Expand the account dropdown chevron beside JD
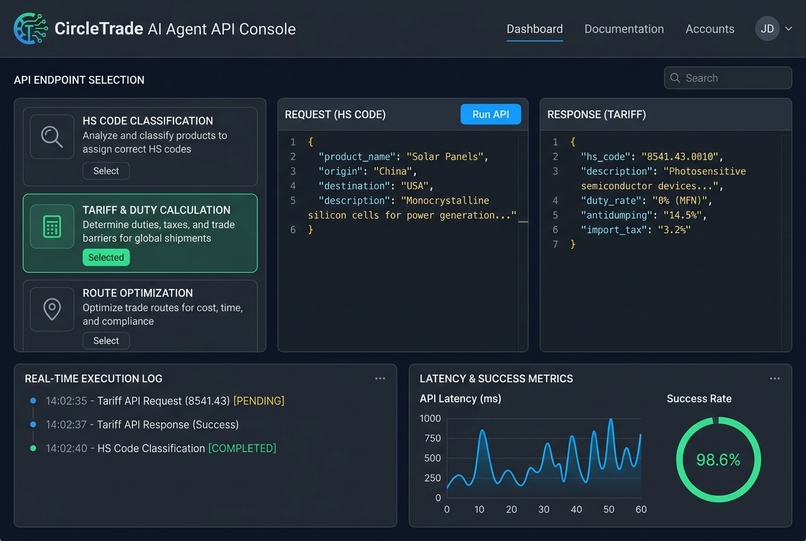The image size is (806, 541). click(x=789, y=29)
